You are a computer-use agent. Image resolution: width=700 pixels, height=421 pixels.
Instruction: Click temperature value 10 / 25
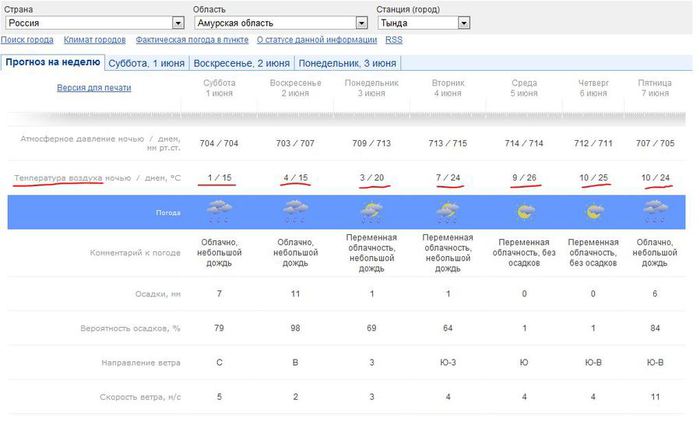click(594, 178)
